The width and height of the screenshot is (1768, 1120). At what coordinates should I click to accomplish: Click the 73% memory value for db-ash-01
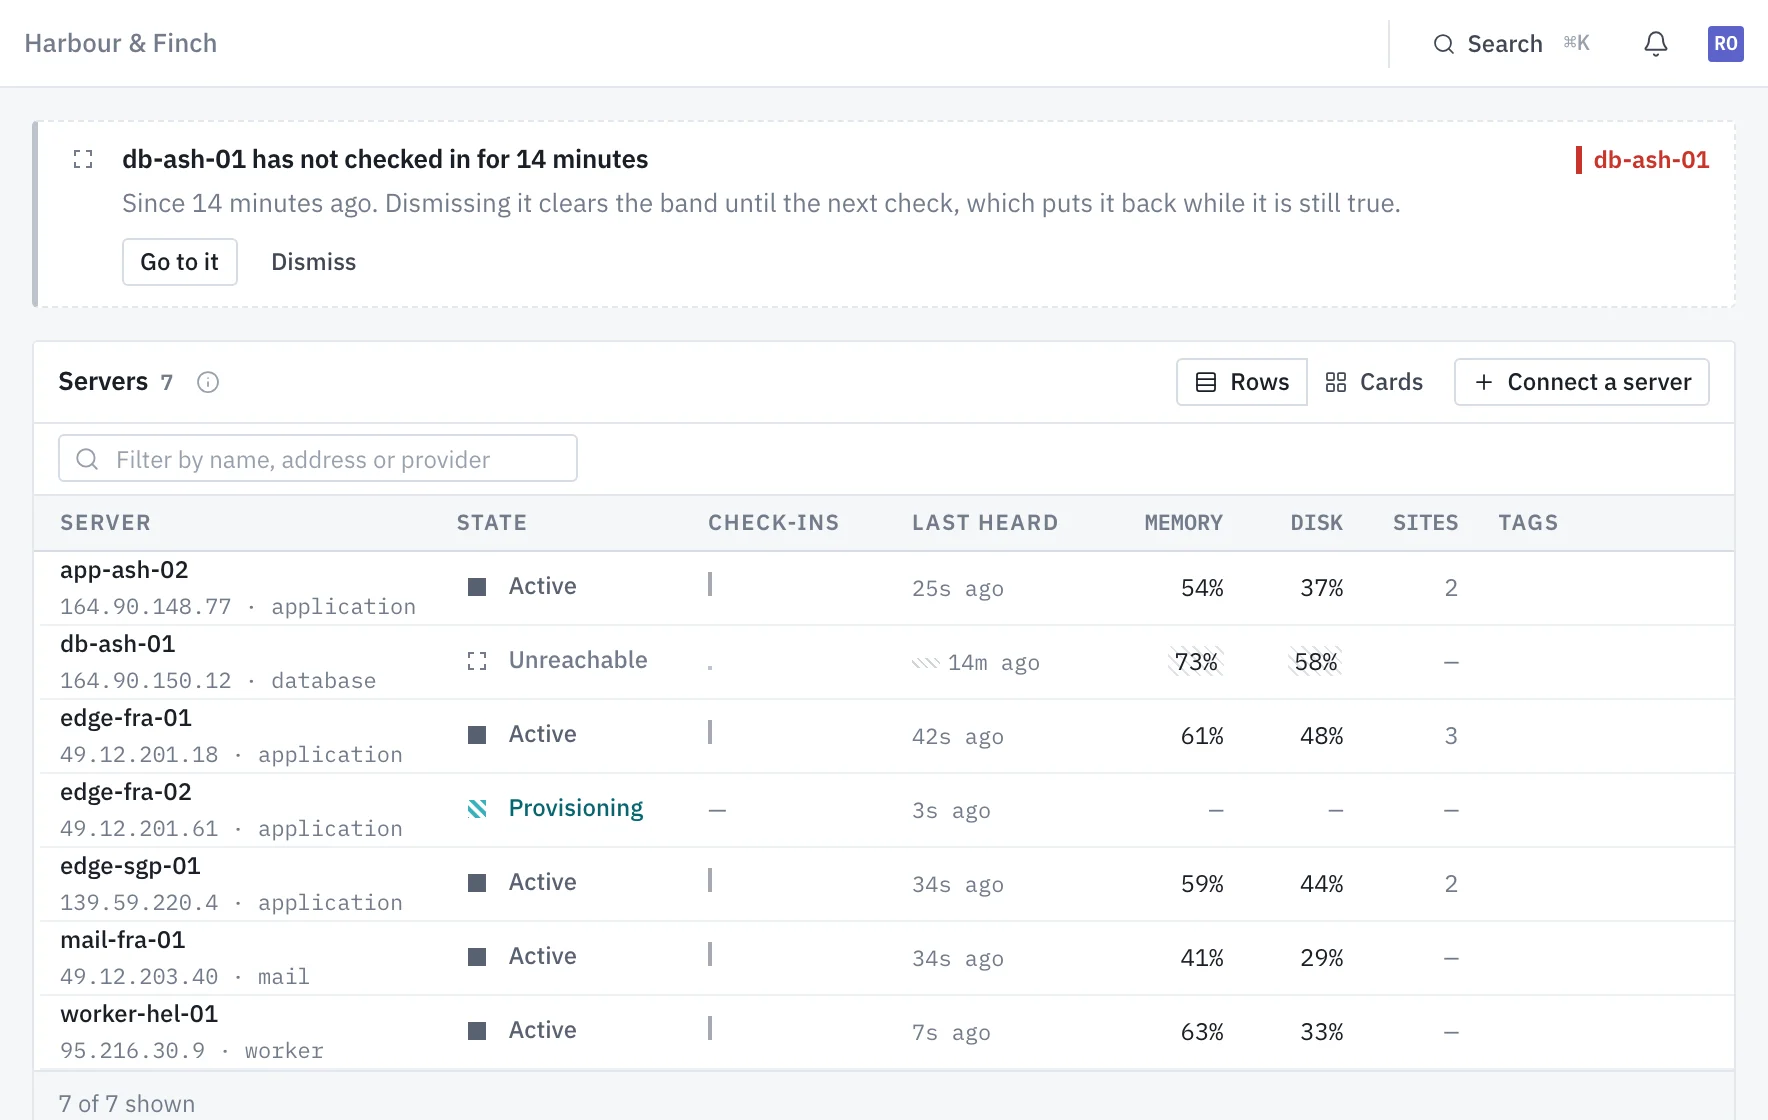pyautogui.click(x=1196, y=662)
